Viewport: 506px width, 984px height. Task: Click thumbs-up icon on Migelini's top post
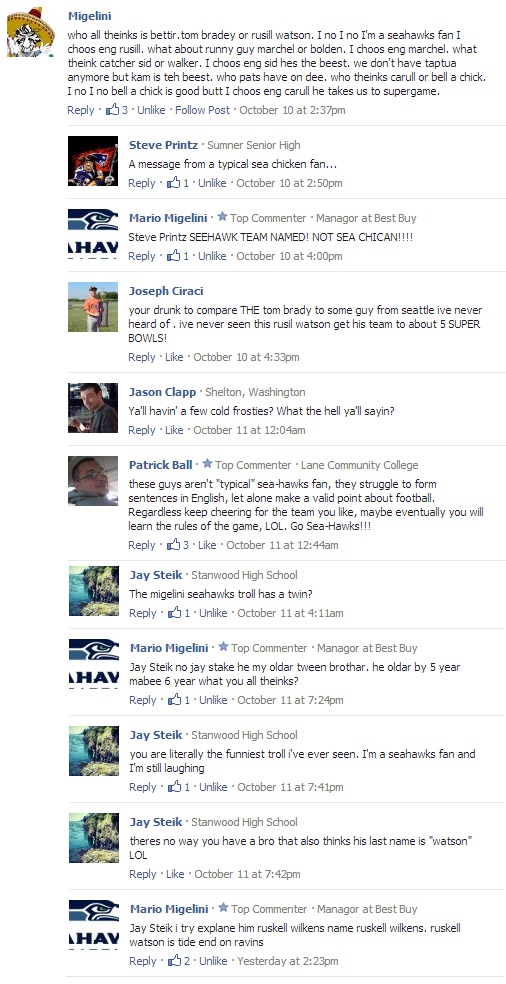[112, 110]
